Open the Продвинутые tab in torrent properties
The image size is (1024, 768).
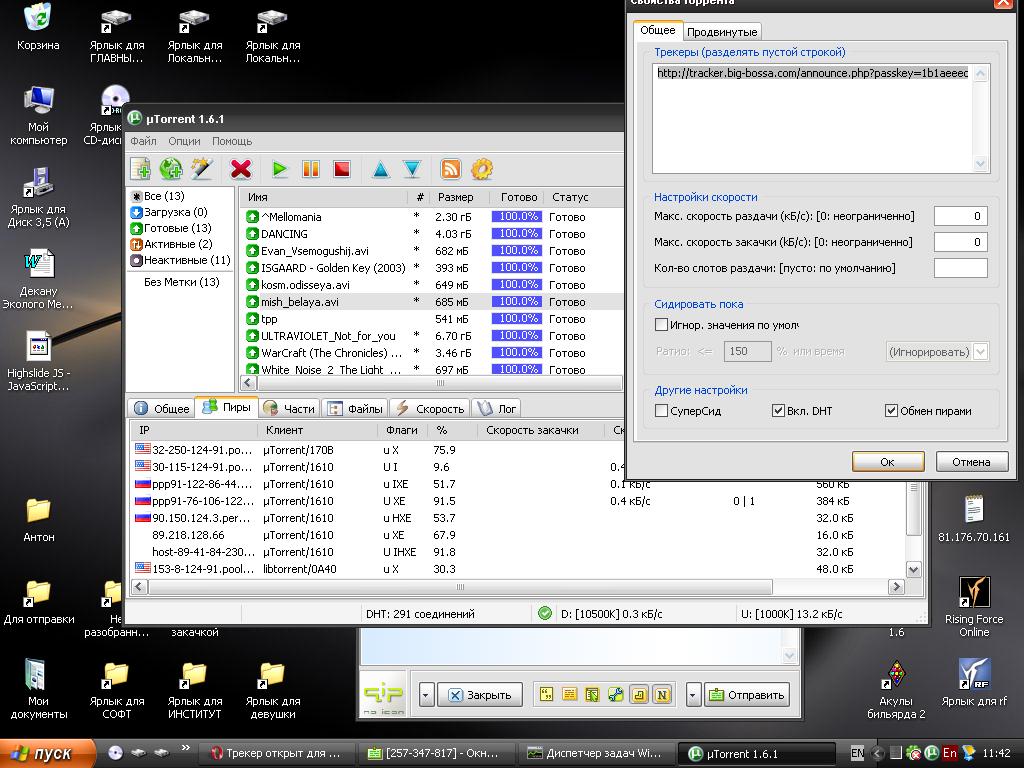coord(722,32)
